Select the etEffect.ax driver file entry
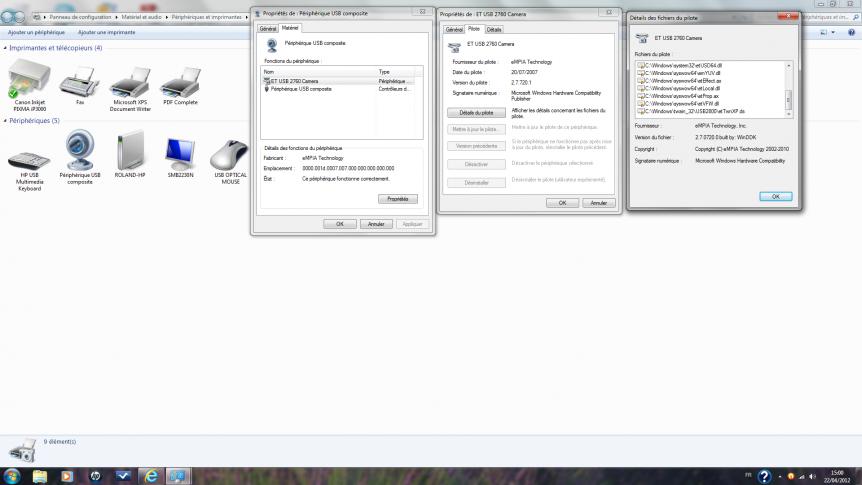Screen dimensions: 862x485 [x=679, y=81]
